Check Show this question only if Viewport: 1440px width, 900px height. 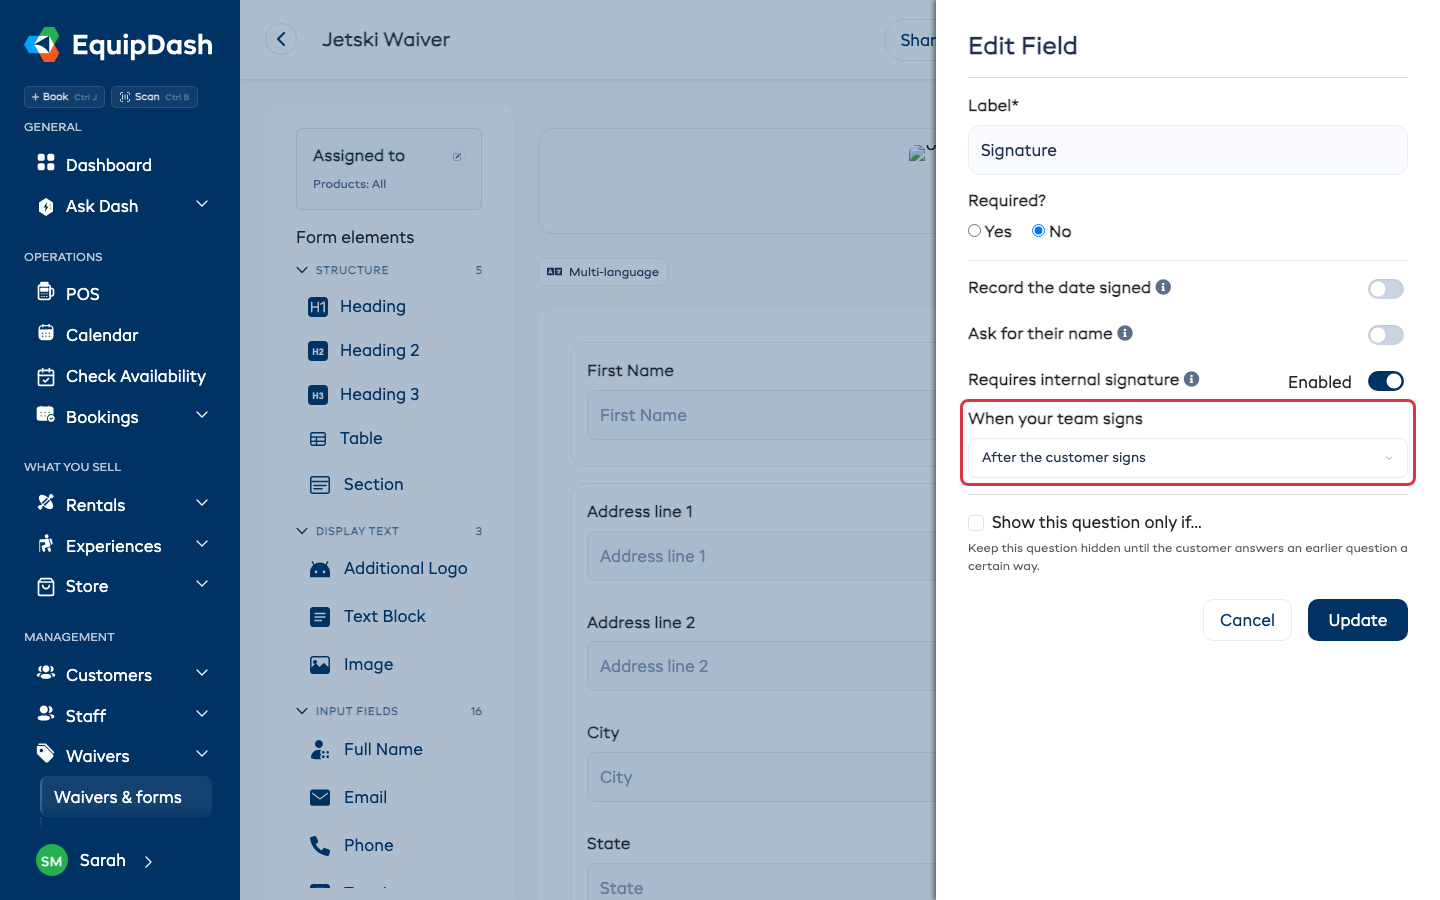coord(976,523)
